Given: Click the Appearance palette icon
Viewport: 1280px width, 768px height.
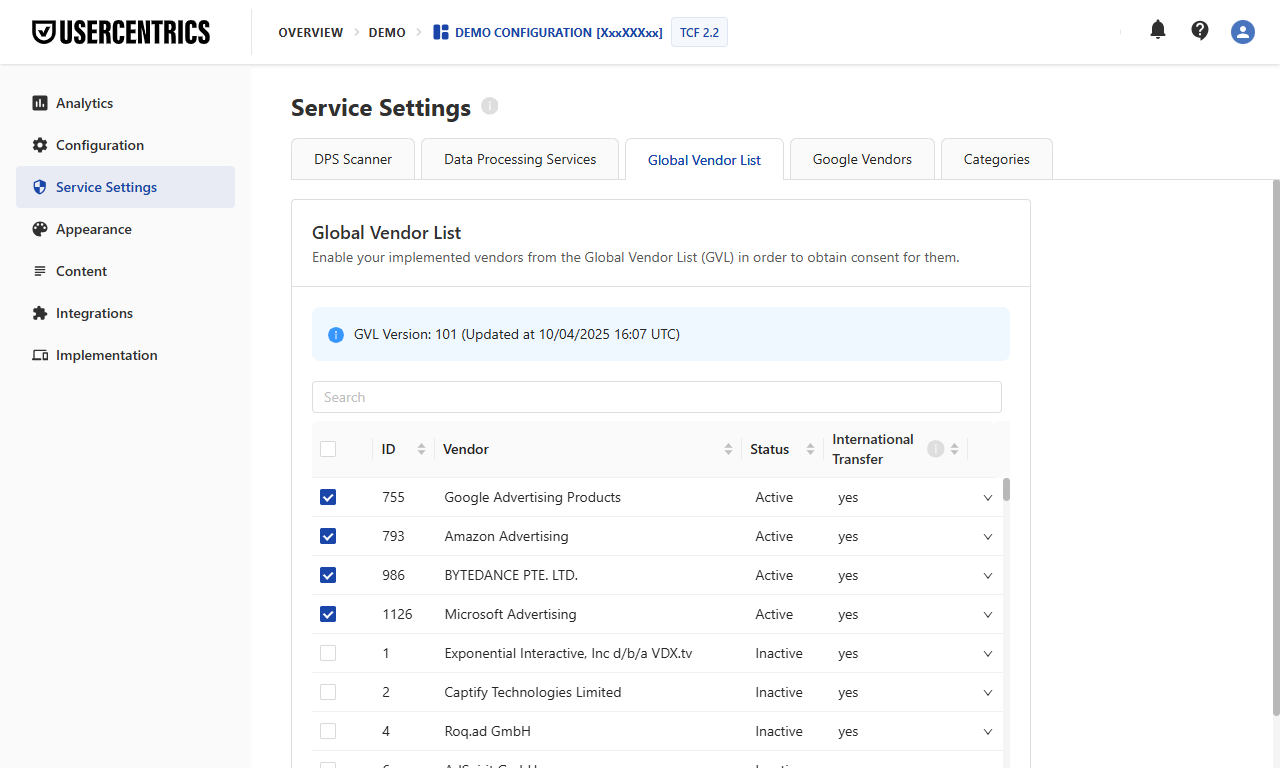Looking at the screenshot, I should coord(40,229).
